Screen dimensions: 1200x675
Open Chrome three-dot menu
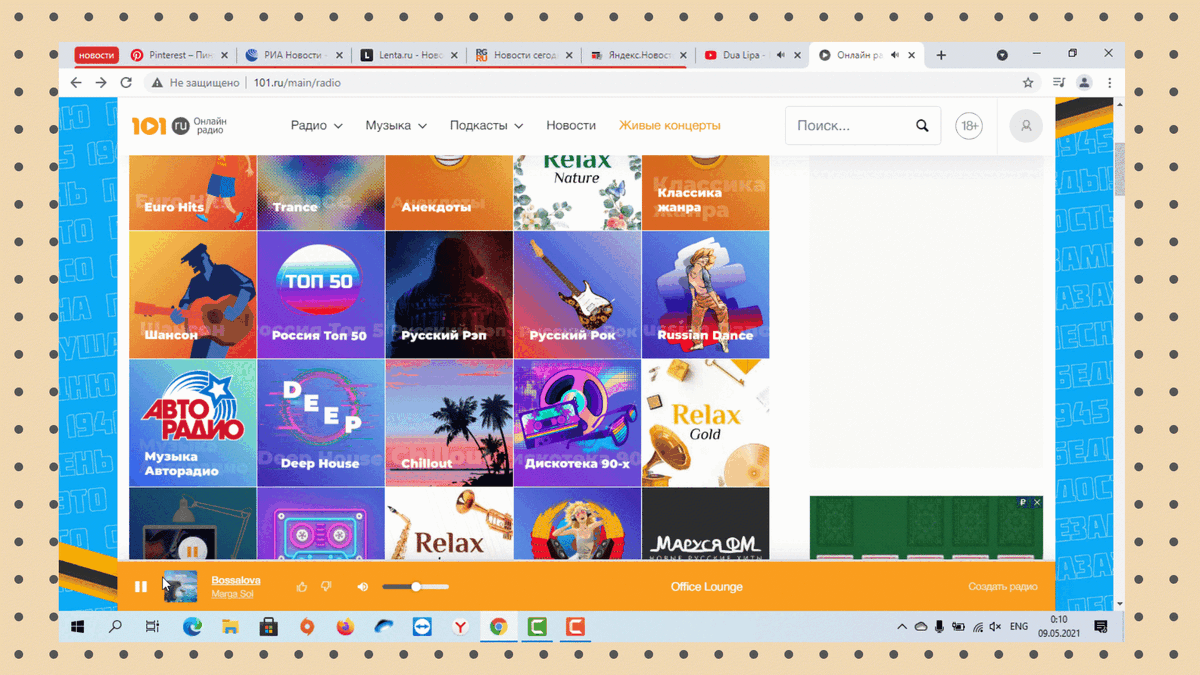[1109, 83]
